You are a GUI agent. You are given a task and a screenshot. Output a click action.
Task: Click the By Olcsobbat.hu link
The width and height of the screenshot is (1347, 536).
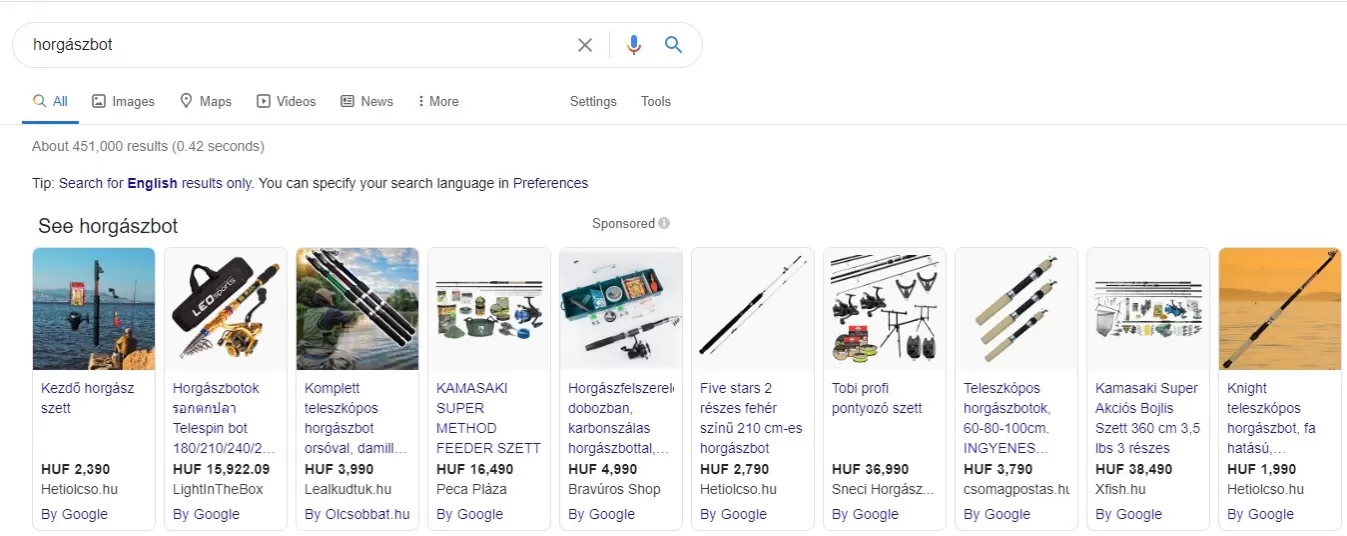click(357, 514)
